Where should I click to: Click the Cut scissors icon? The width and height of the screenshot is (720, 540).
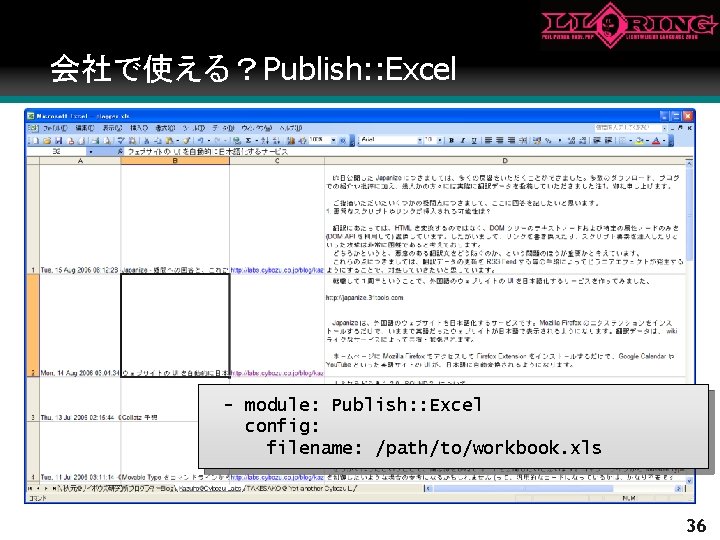tap(146, 141)
